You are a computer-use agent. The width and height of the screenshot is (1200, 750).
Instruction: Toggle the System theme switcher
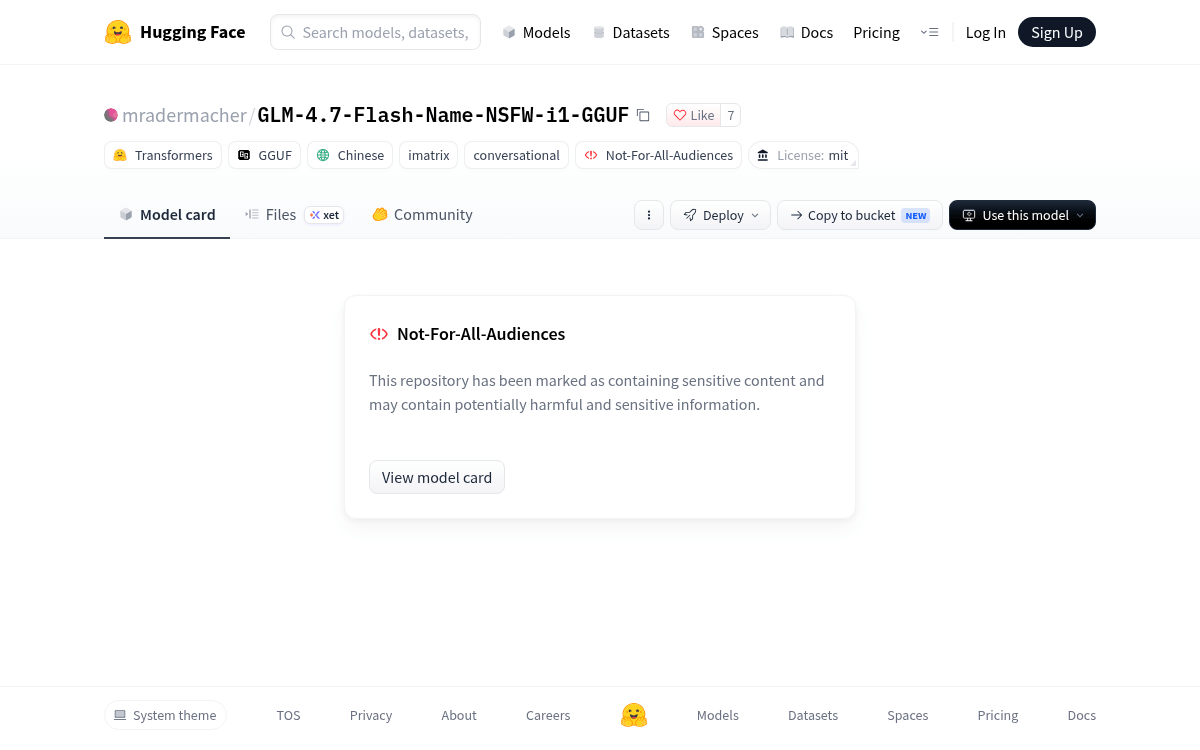pyautogui.click(x=165, y=715)
